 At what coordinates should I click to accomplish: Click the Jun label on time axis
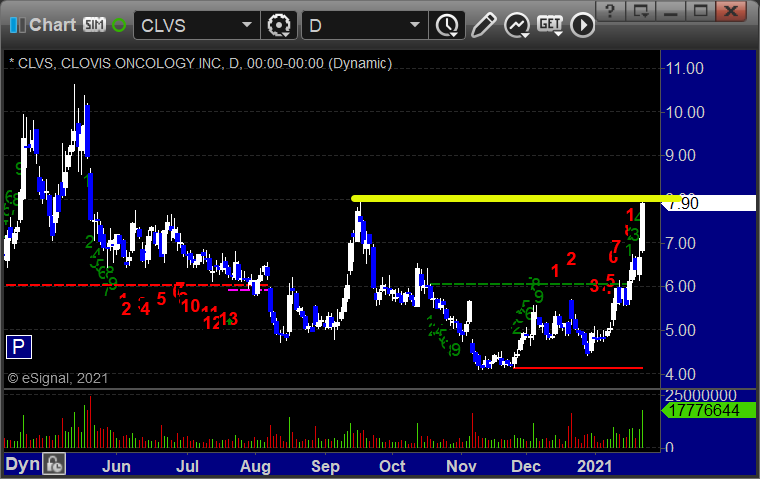116,466
